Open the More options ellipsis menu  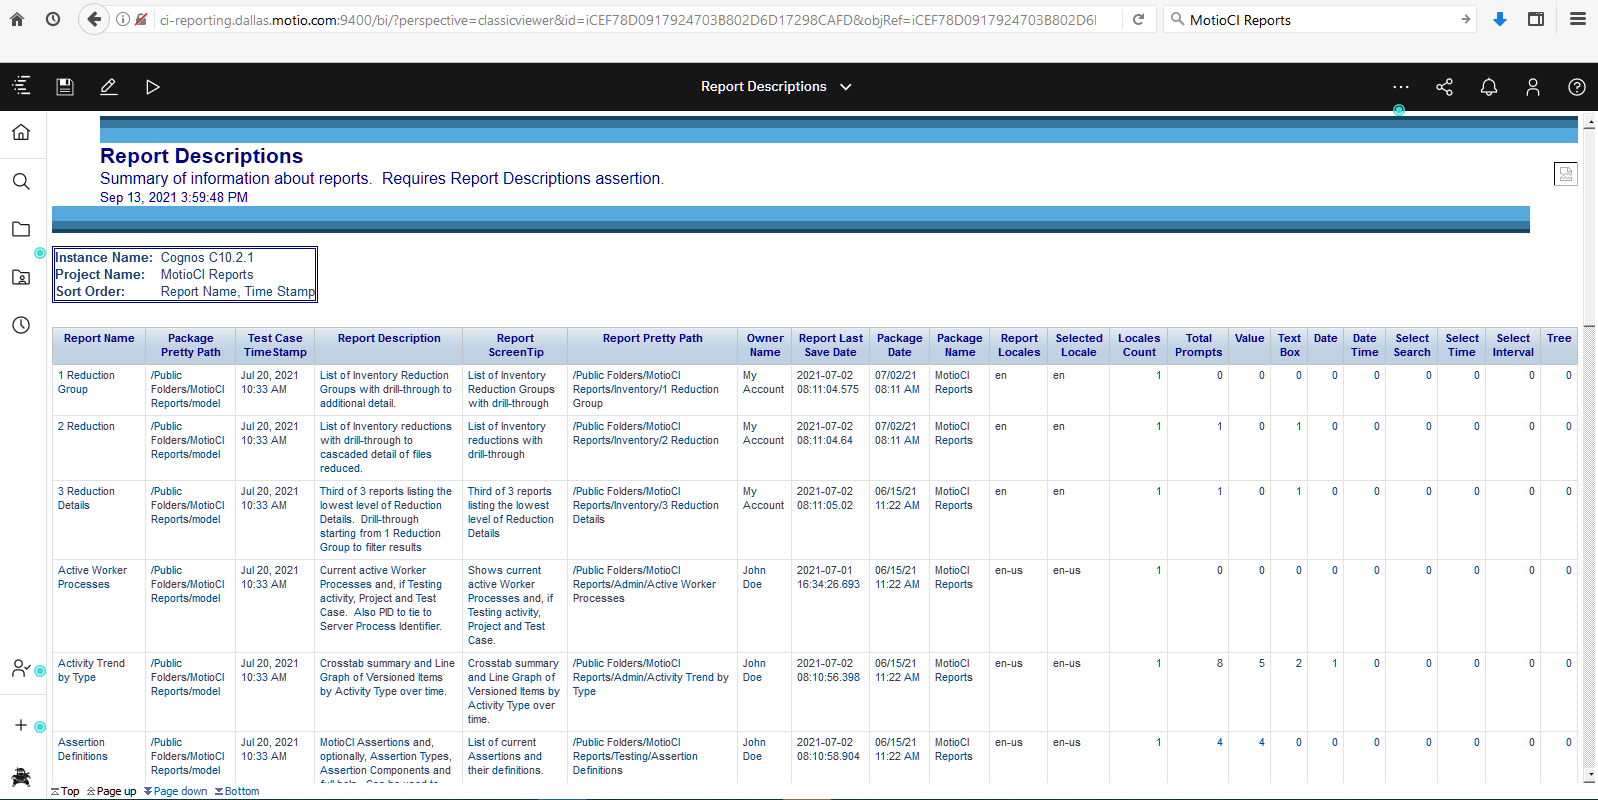1401,87
